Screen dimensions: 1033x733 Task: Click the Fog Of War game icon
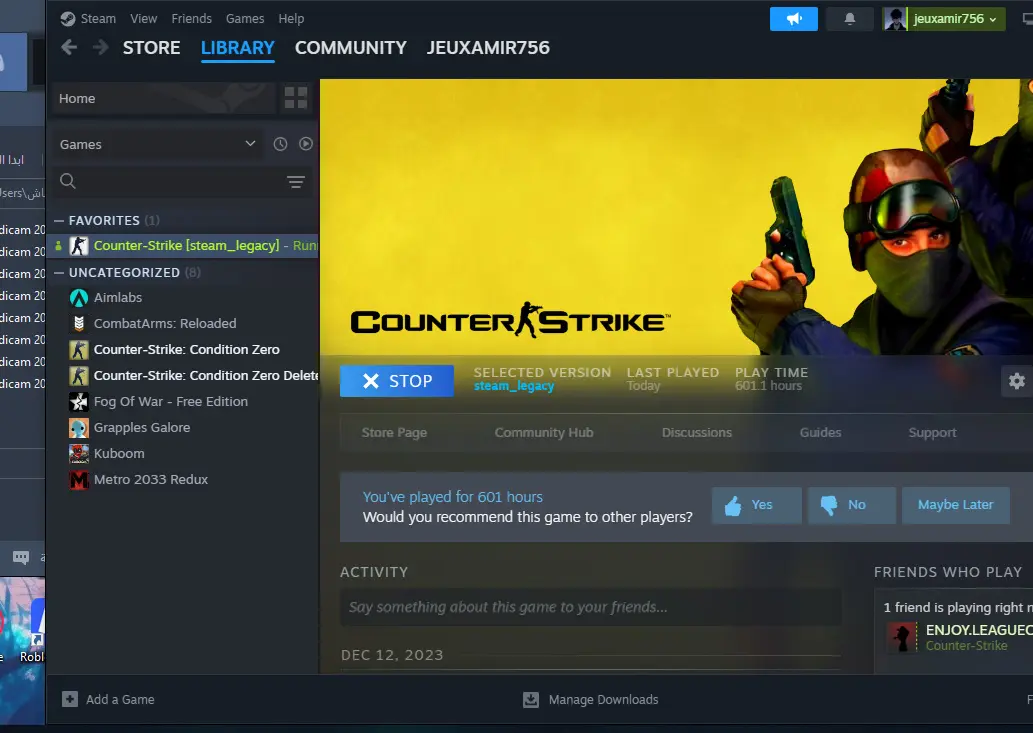click(x=79, y=402)
